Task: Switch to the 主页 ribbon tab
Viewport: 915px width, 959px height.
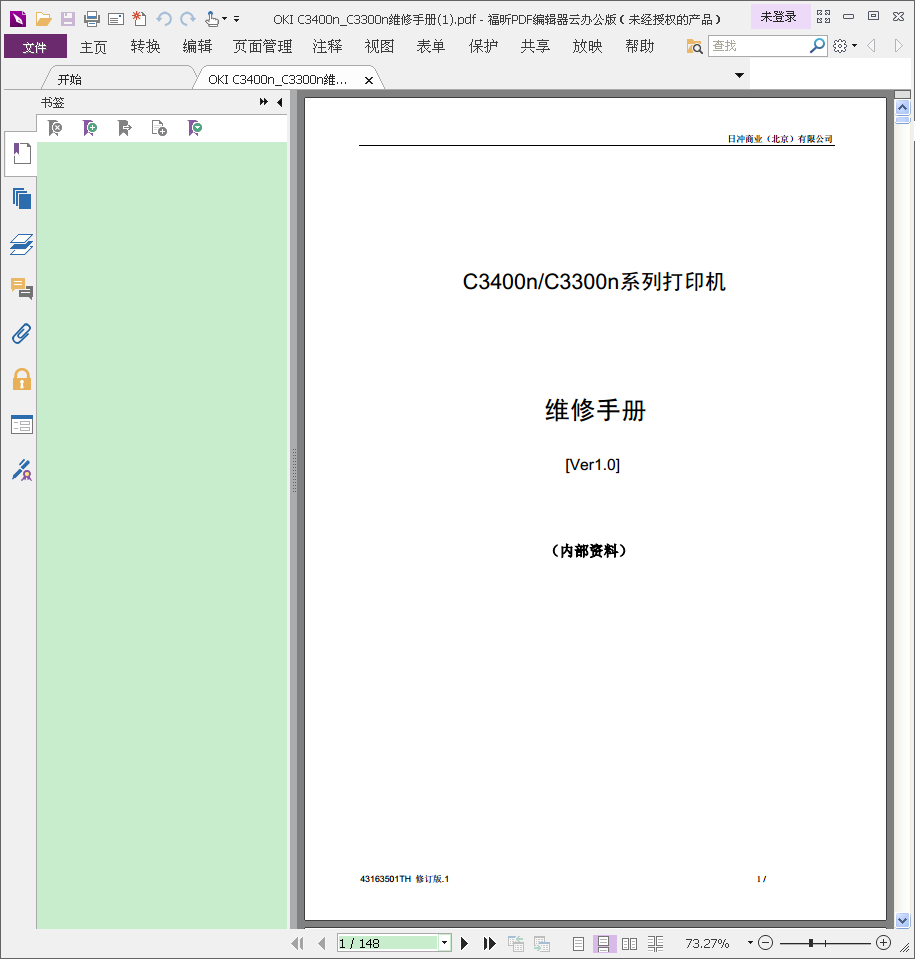Action: pos(94,46)
